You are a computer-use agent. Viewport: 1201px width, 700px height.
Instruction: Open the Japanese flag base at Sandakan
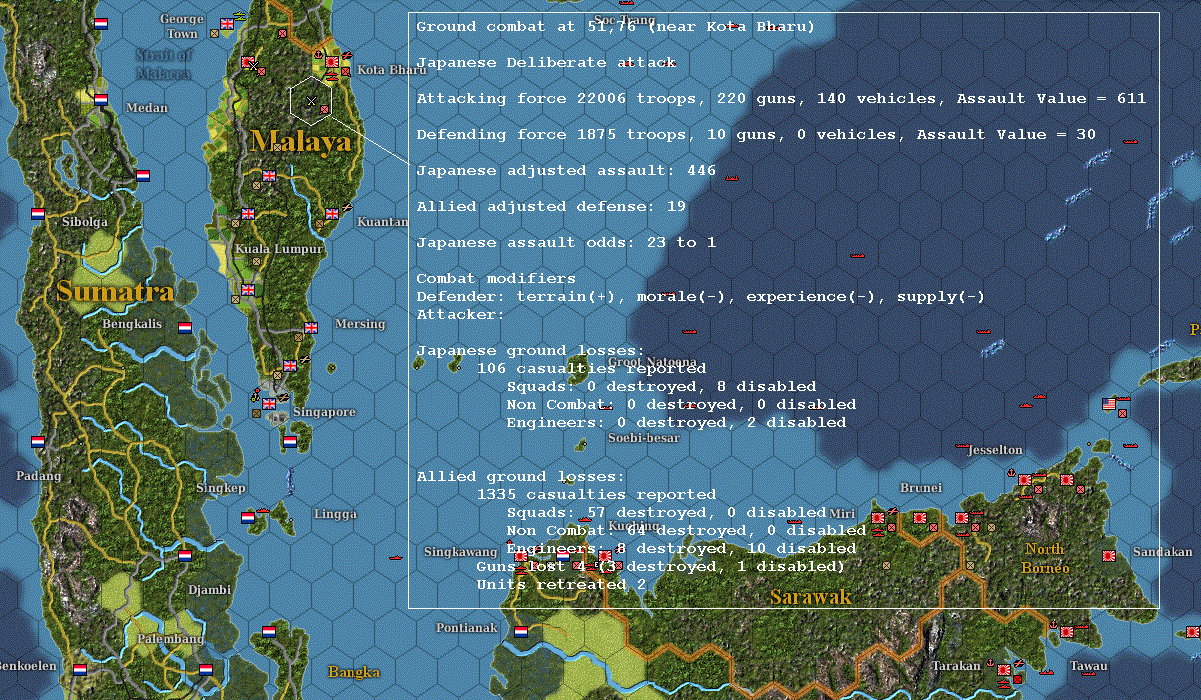(1109, 555)
